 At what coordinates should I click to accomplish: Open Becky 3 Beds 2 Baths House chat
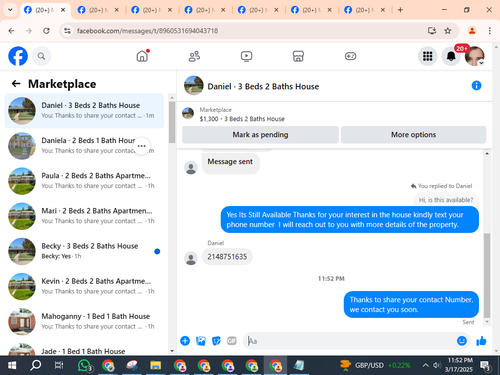tap(84, 251)
